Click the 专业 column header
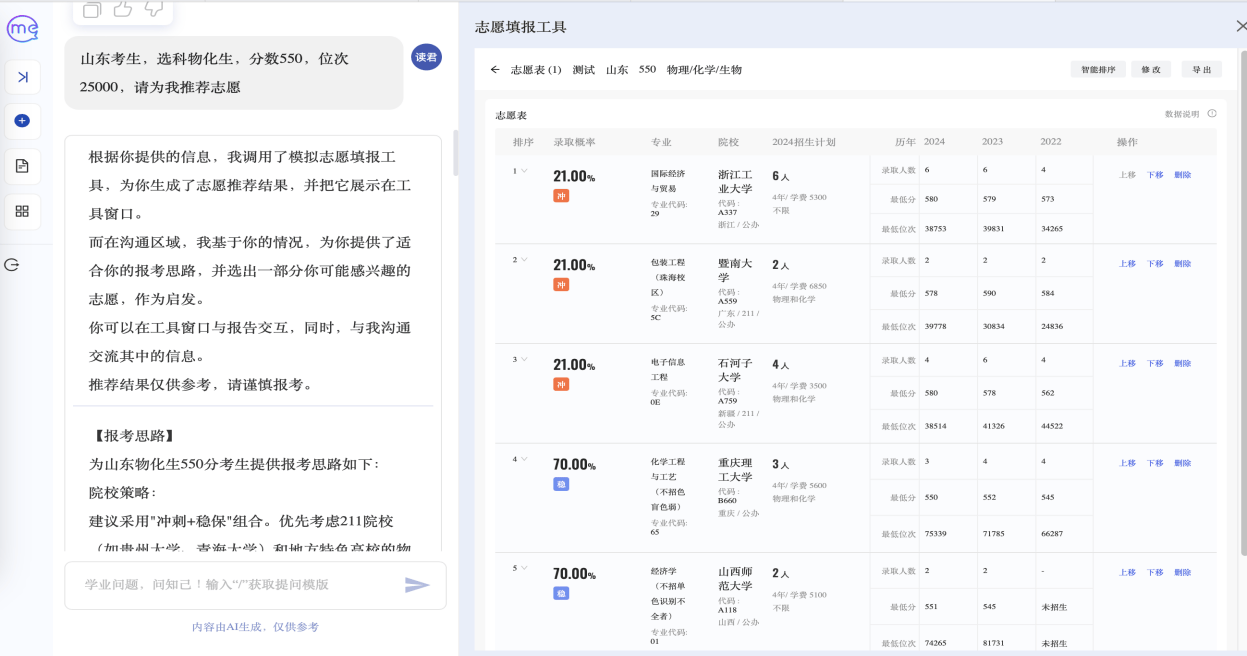The image size is (1247, 656). (661, 142)
